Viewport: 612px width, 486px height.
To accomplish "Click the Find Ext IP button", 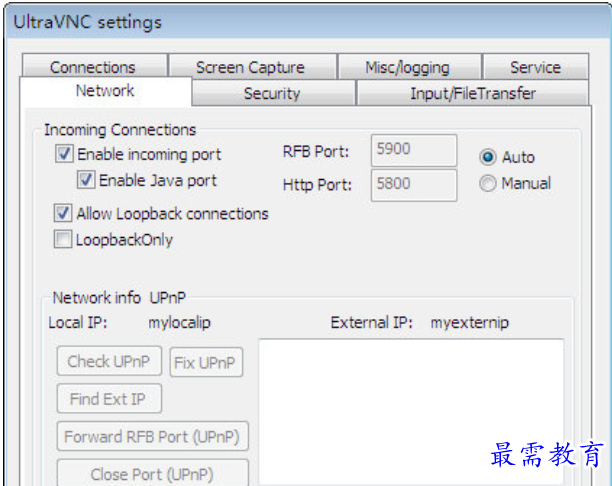I will [x=108, y=399].
